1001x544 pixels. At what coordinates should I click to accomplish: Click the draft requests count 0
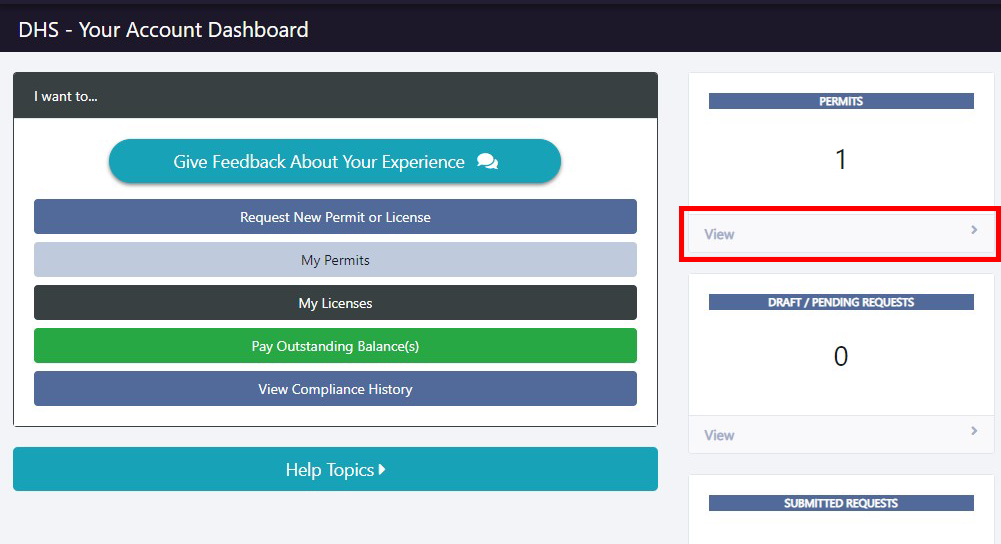(x=841, y=357)
